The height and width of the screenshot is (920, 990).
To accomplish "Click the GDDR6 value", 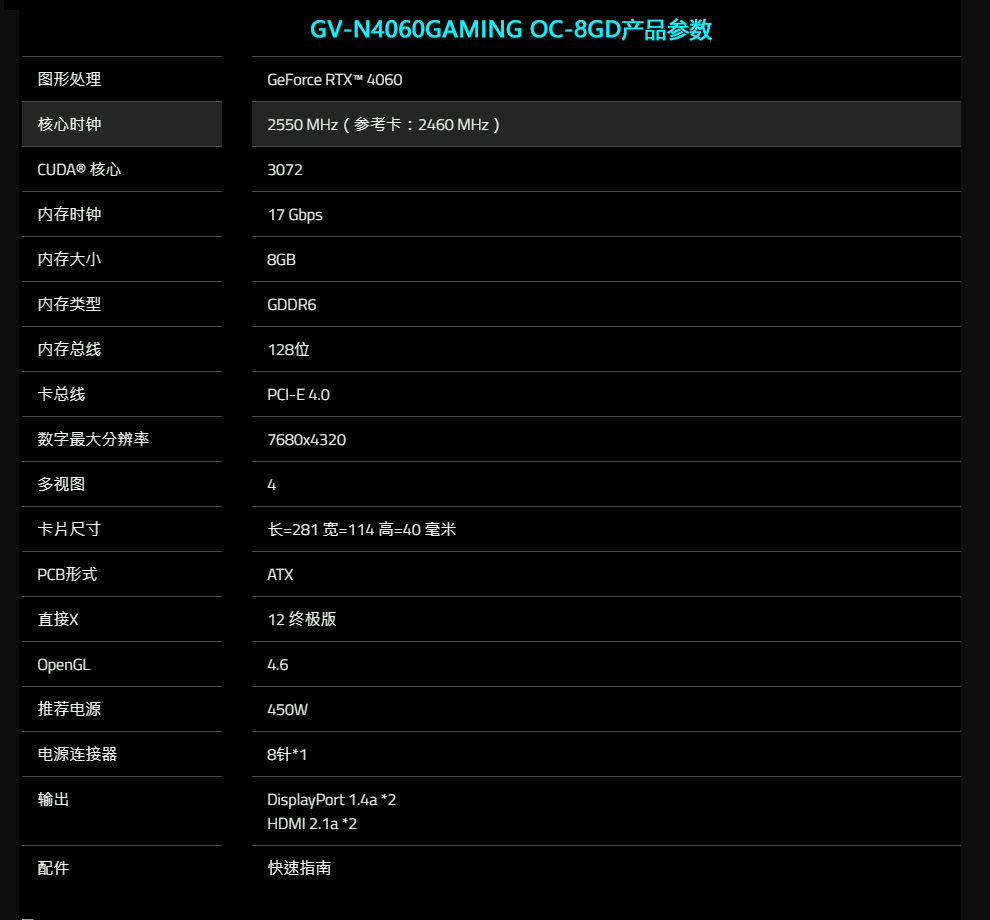I will click(292, 304).
